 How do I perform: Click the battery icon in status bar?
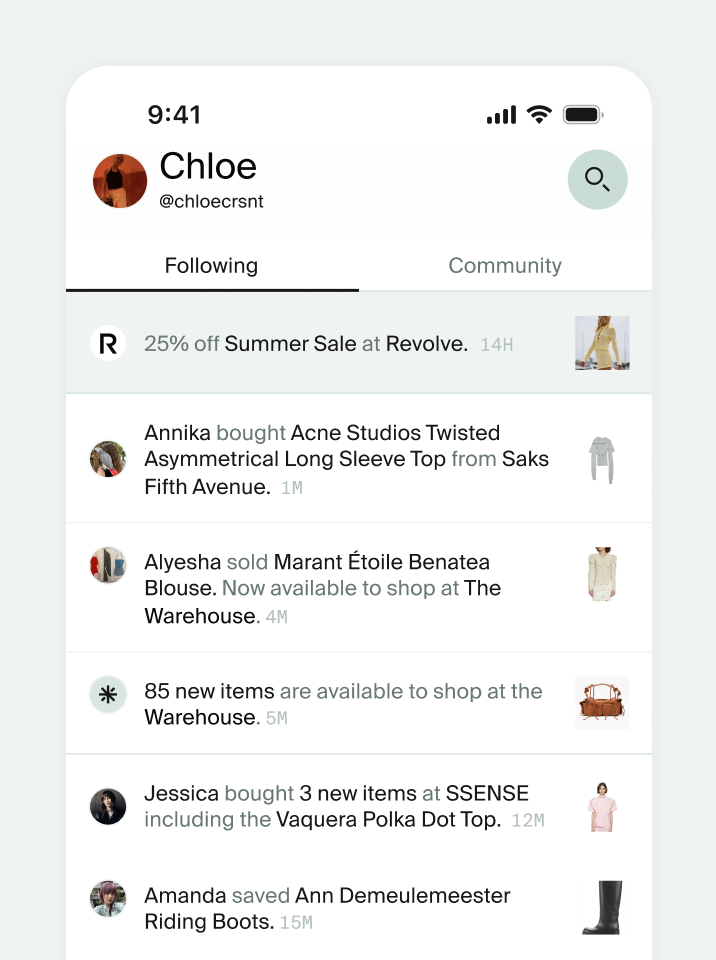tap(582, 115)
